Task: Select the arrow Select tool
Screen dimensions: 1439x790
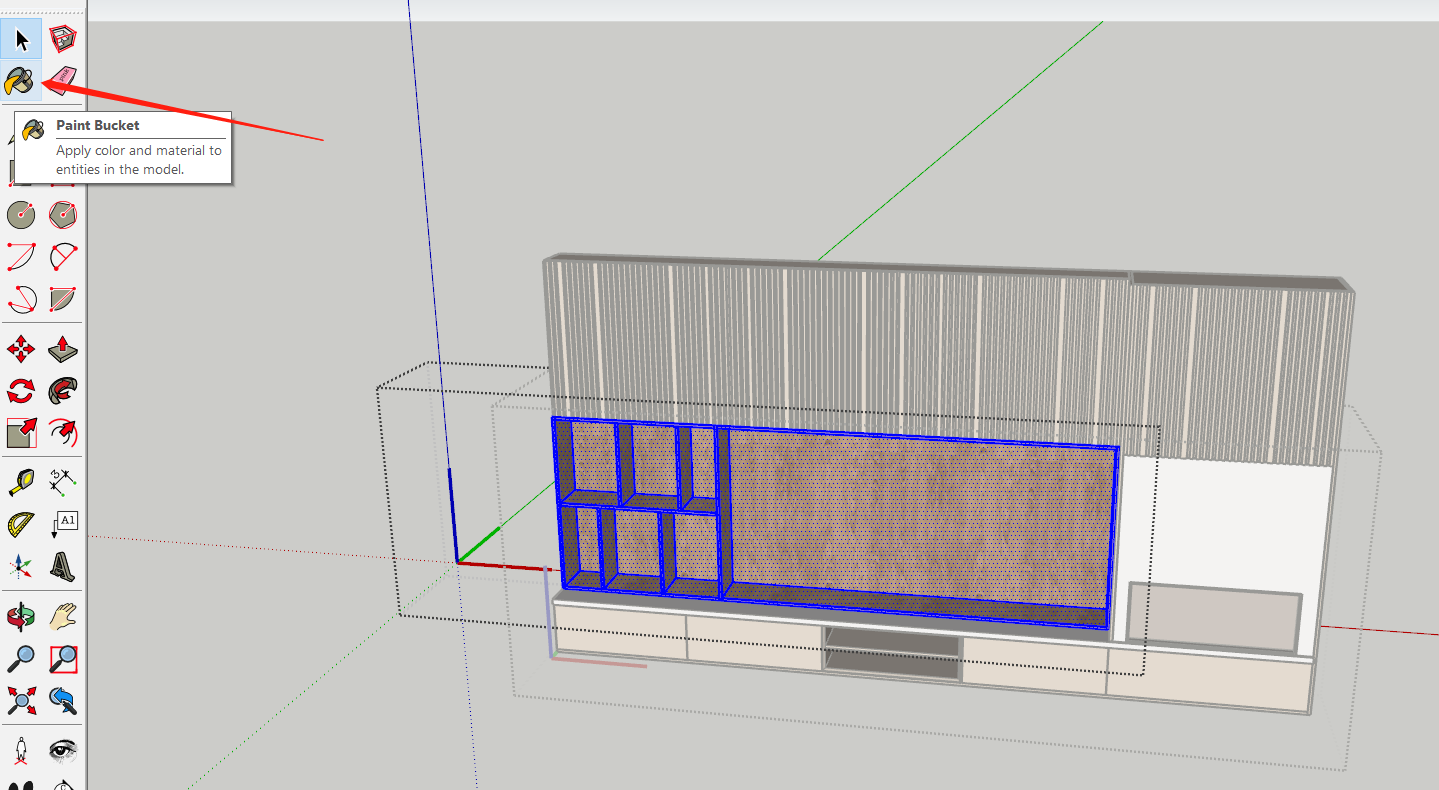Action: click(x=21, y=40)
